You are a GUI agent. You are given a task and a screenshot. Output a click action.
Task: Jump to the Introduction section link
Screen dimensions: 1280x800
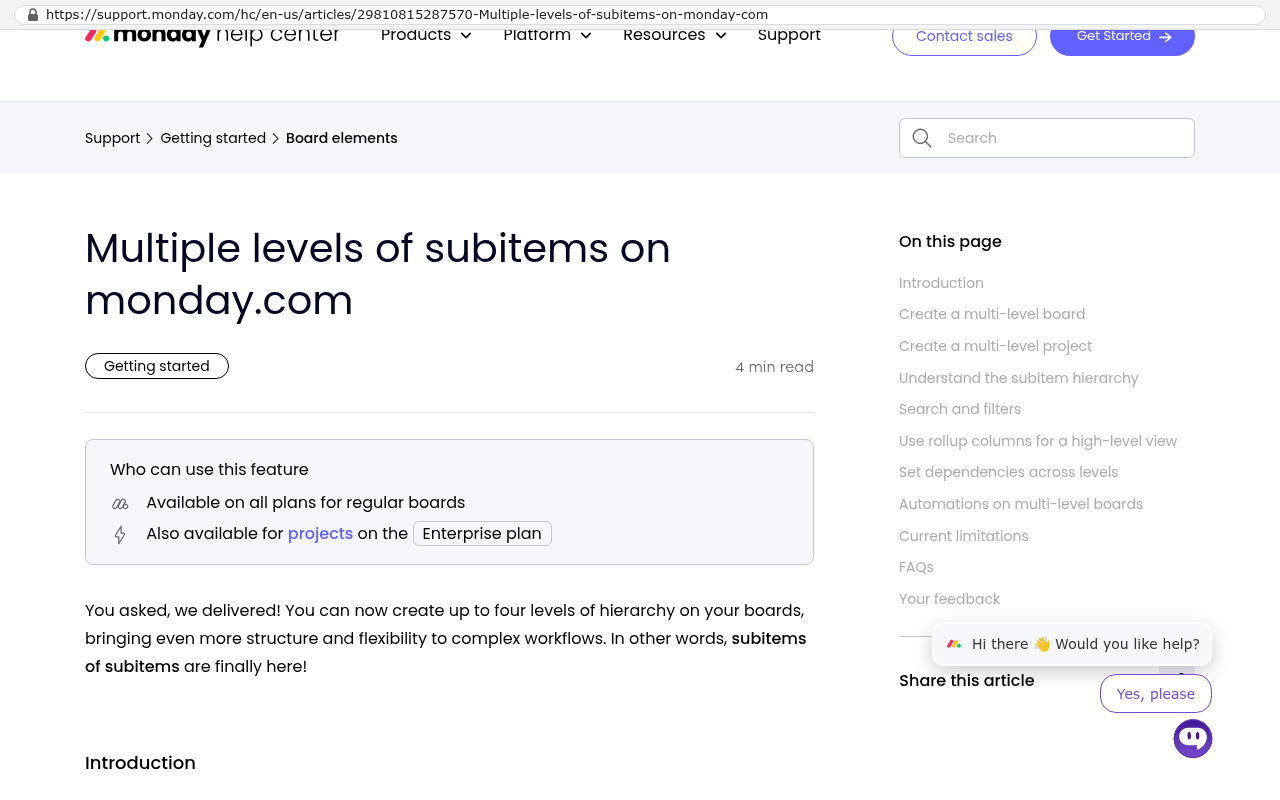(x=941, y=283)
